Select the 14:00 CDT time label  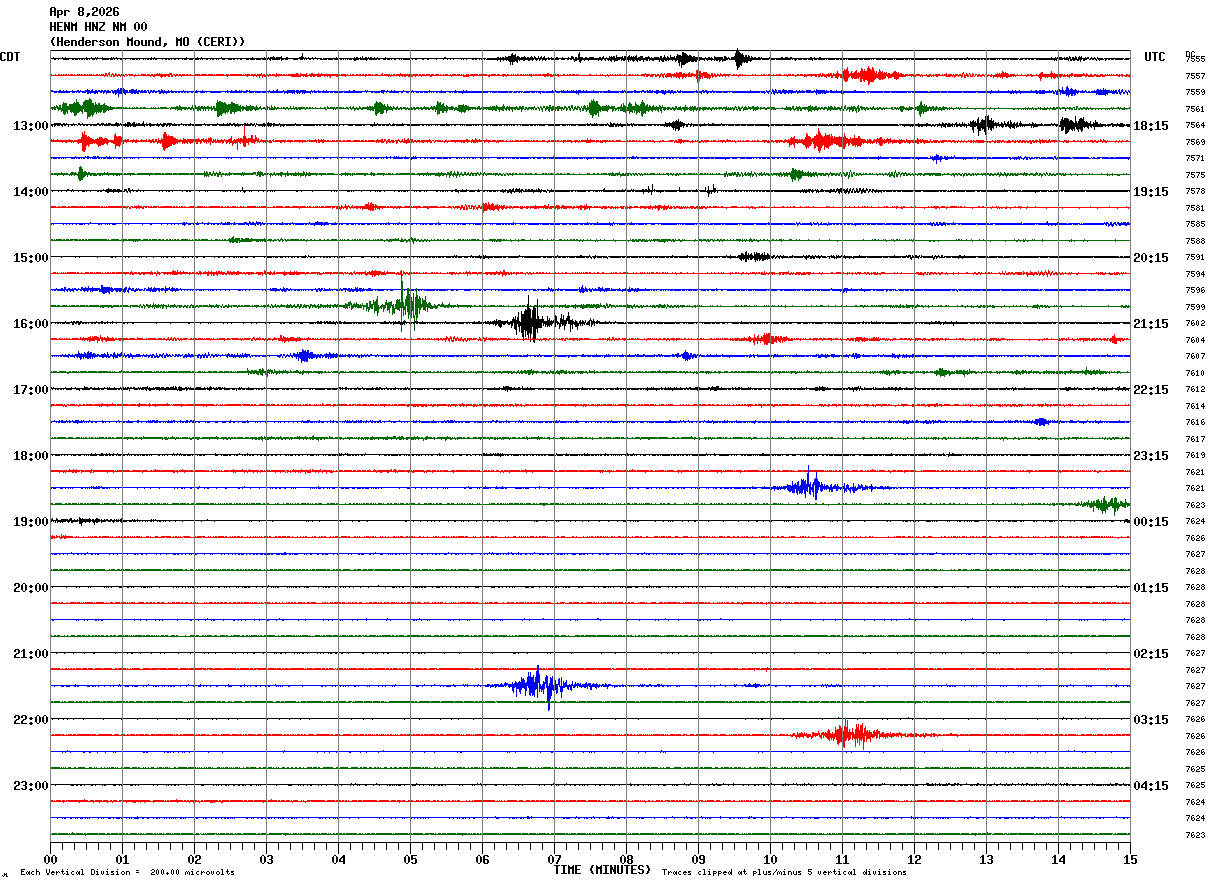pyautogui.click(x=30, y=192)
